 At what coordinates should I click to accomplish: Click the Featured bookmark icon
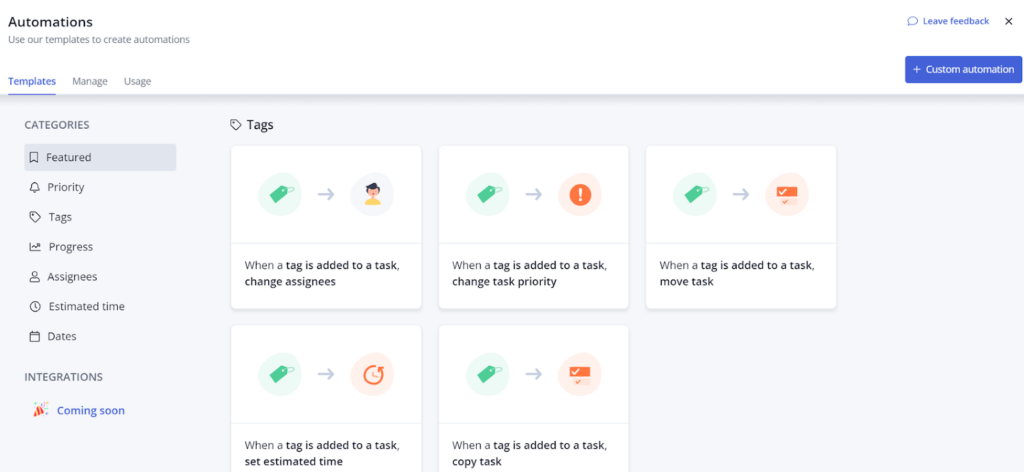(x=34, y=157)
